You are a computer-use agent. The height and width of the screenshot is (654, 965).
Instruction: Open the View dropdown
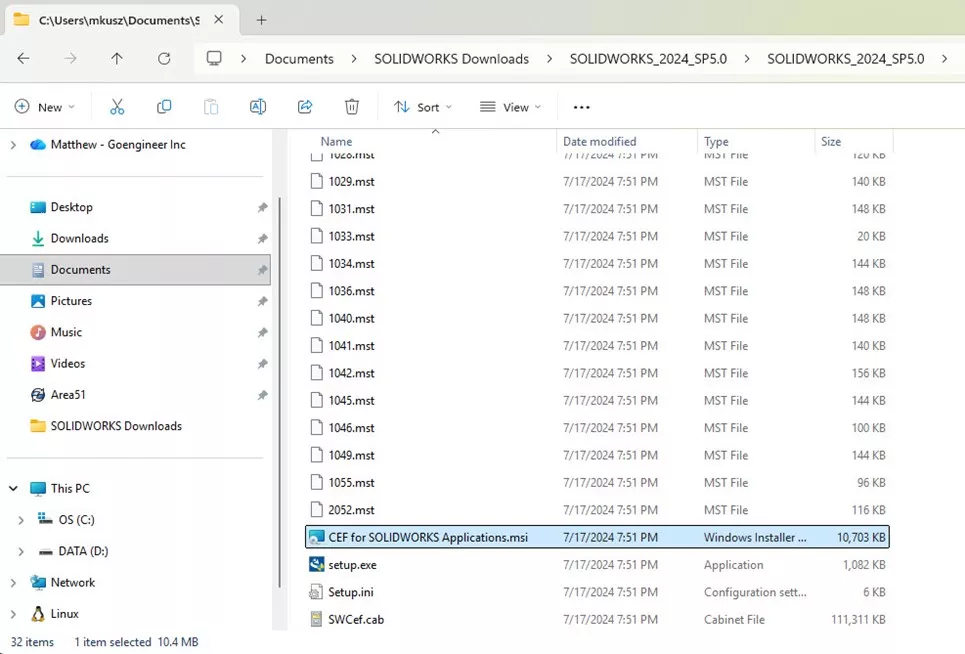click(510, 106)
